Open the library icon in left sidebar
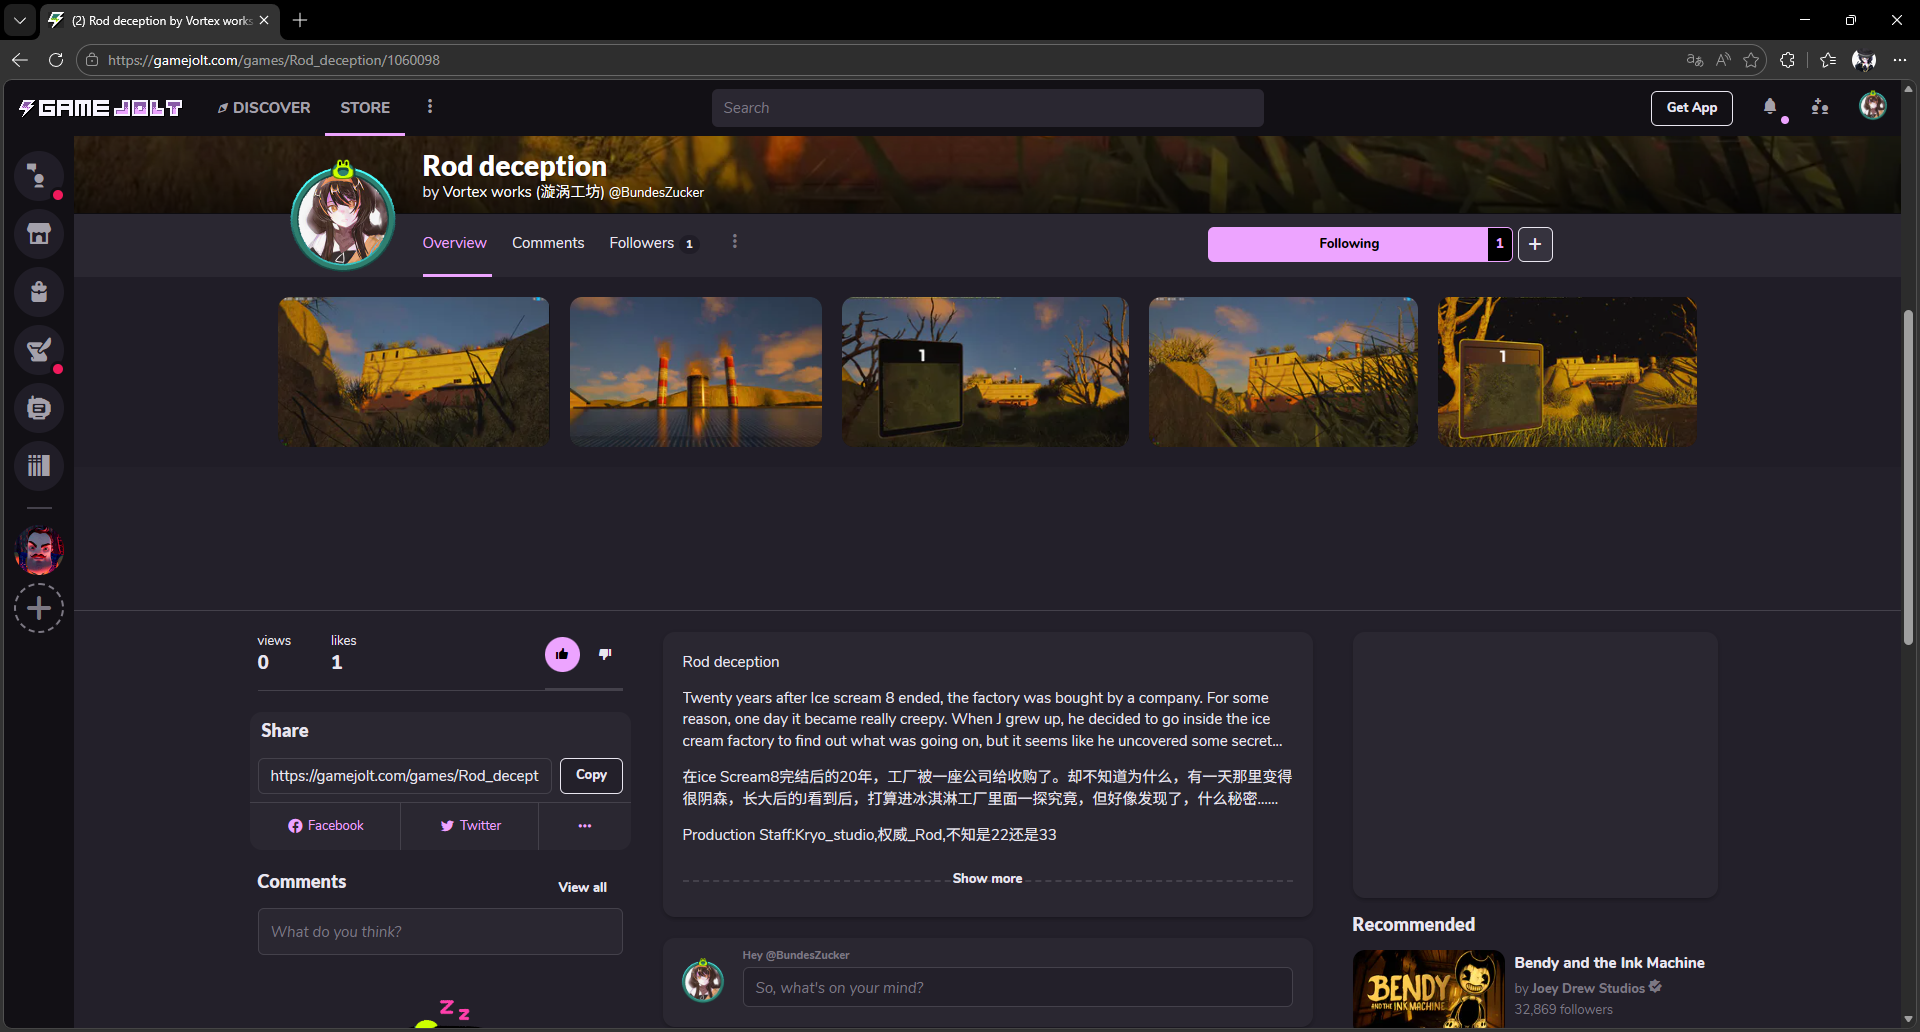The height and width of the screenshot is (1032, 1920). (x=39, y=408)
